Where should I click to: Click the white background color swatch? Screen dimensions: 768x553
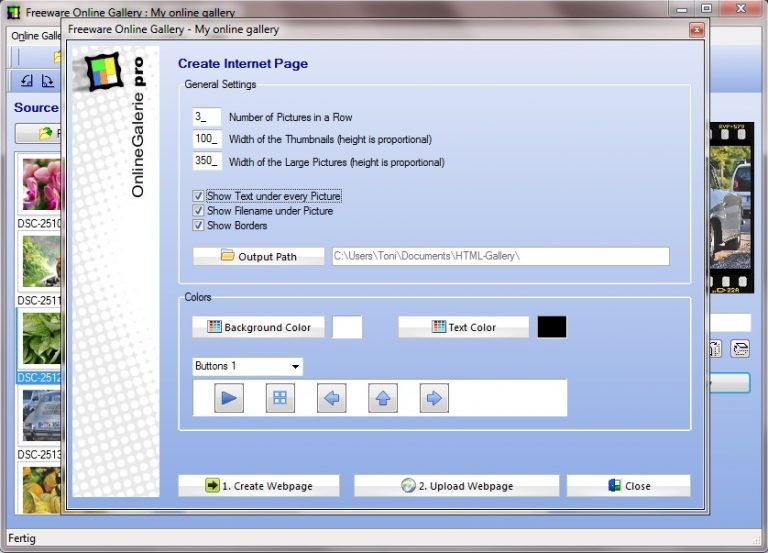[347, 327]
